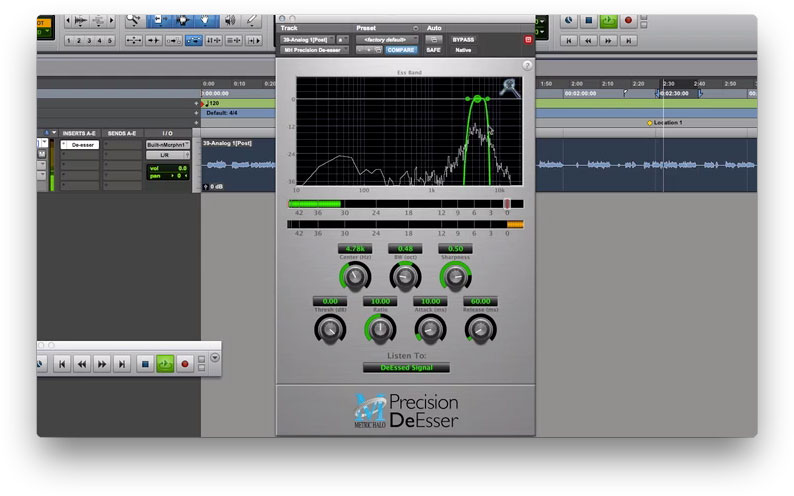The height and width of the screenshot is (496, 794).
Task: Click the MIDI zoom icon beside waveform zoom
Action: (x=98, y=21)
